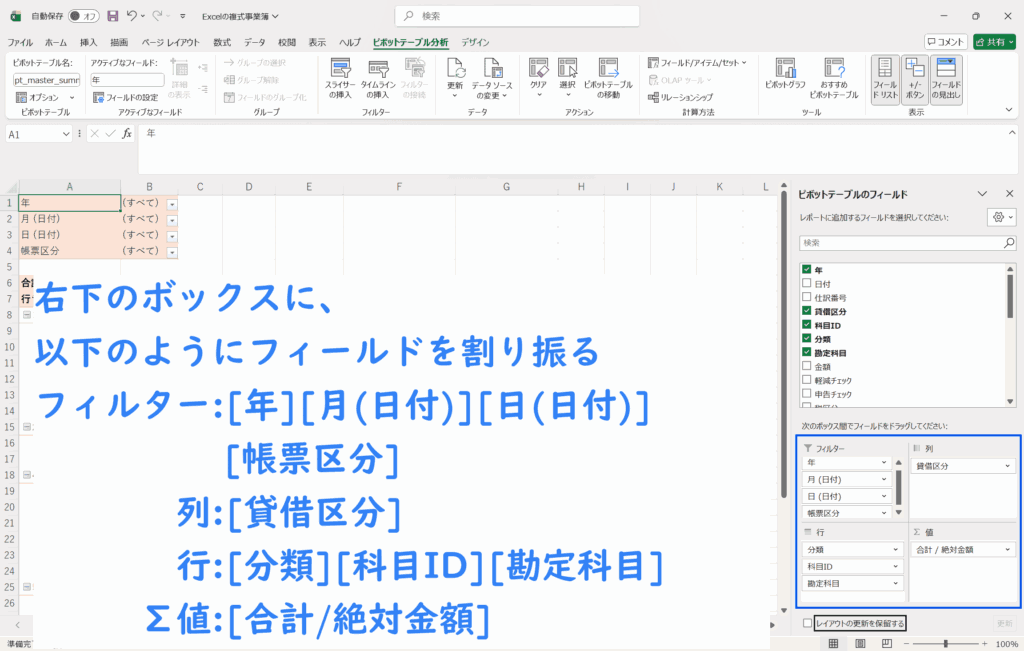
Task: Click the コメント (Comments) button
Action: (945, 42)
